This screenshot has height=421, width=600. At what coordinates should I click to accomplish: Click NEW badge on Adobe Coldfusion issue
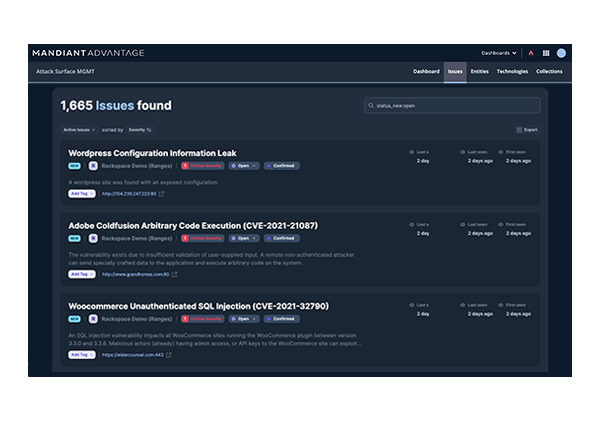[74, 238]
